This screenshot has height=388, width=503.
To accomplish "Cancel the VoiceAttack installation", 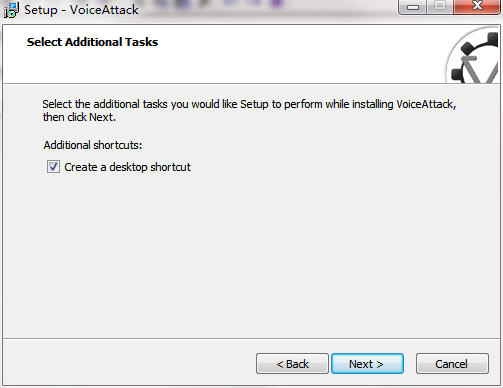I will coord(452,364).
